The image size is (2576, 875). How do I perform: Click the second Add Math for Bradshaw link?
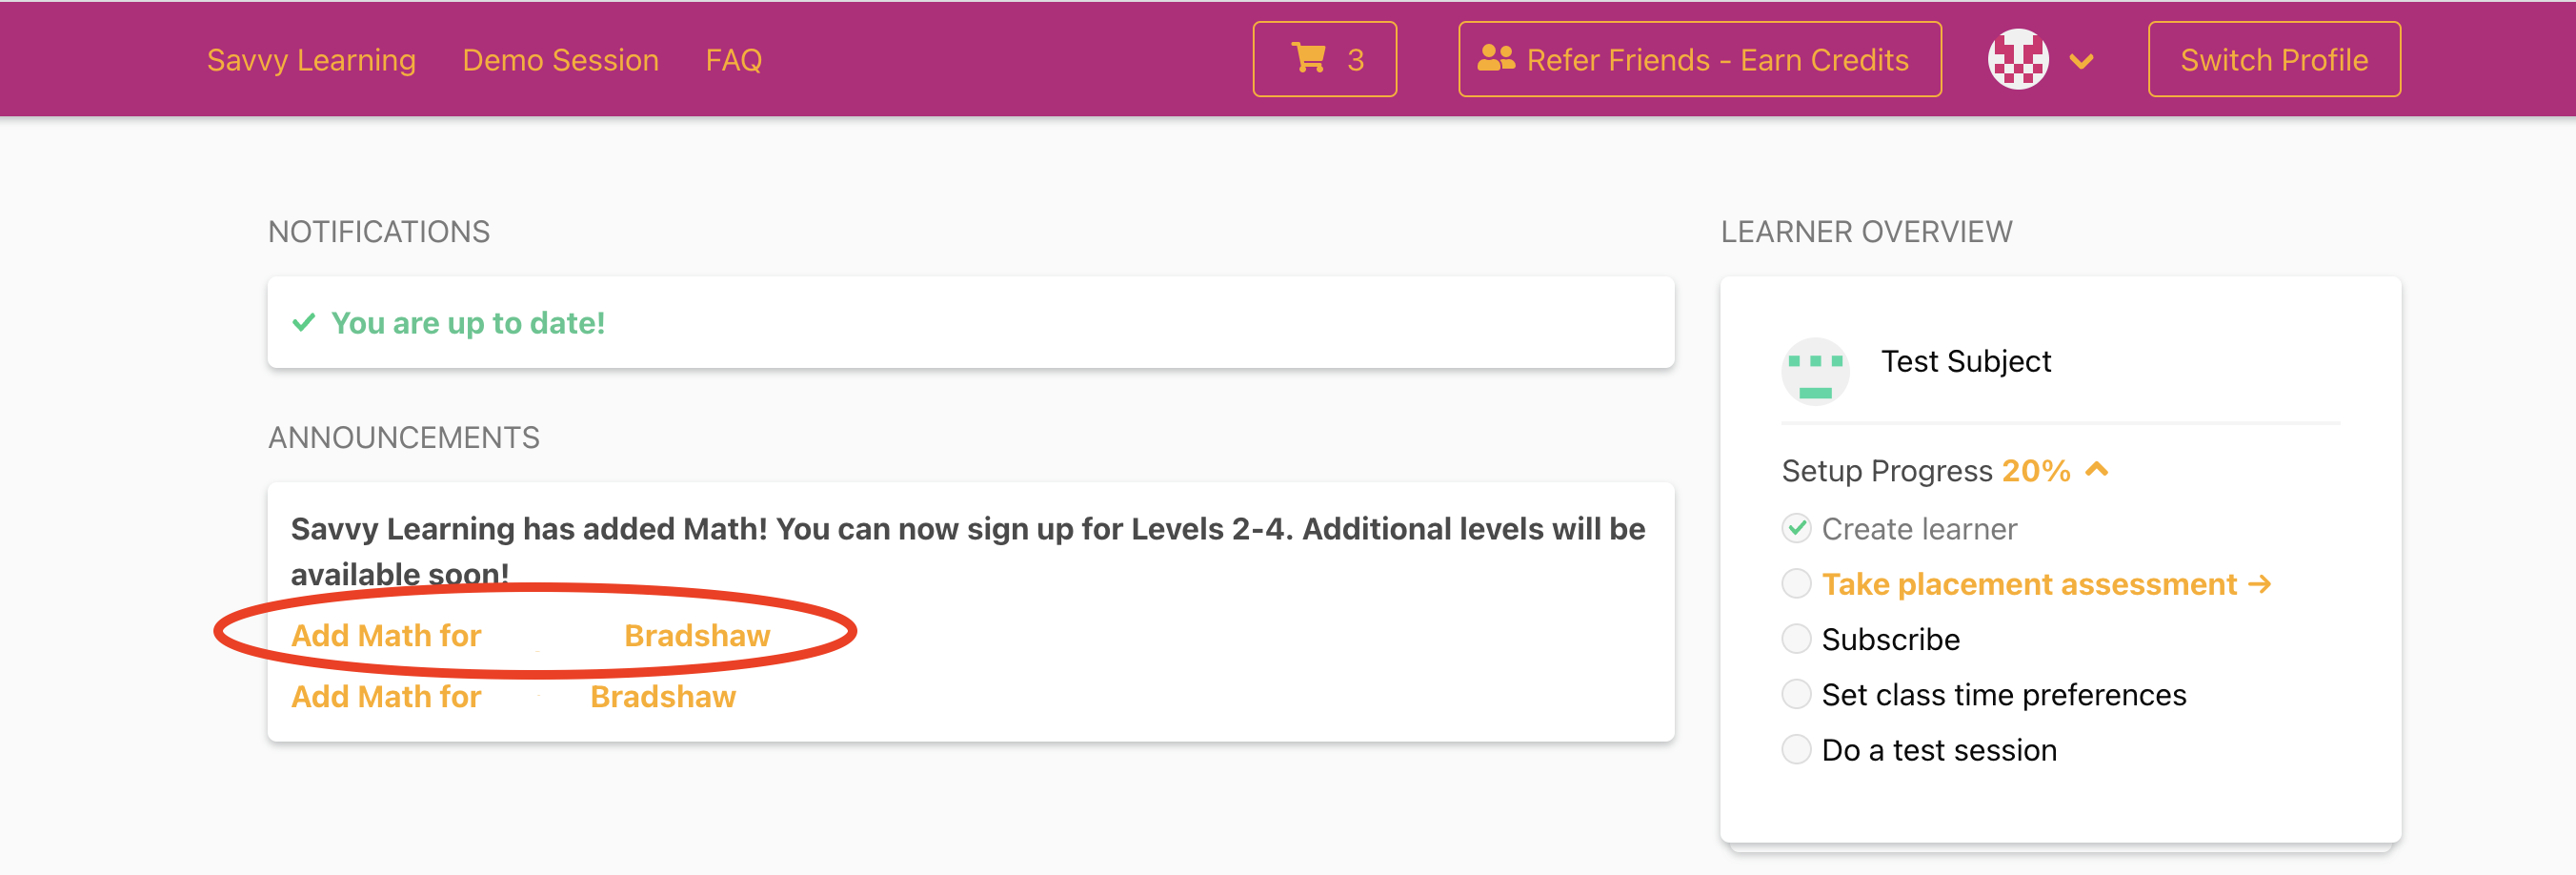[513, 696]
